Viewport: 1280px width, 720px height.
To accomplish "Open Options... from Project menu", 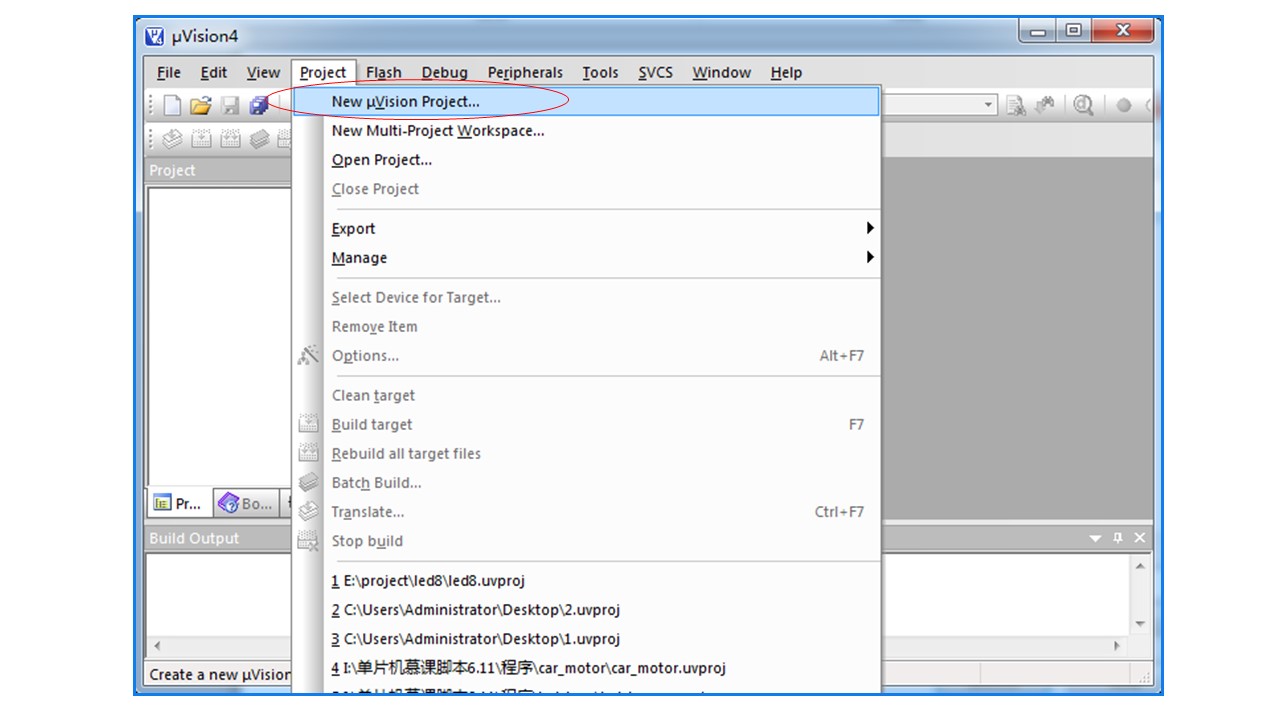I will coord(587,355).
